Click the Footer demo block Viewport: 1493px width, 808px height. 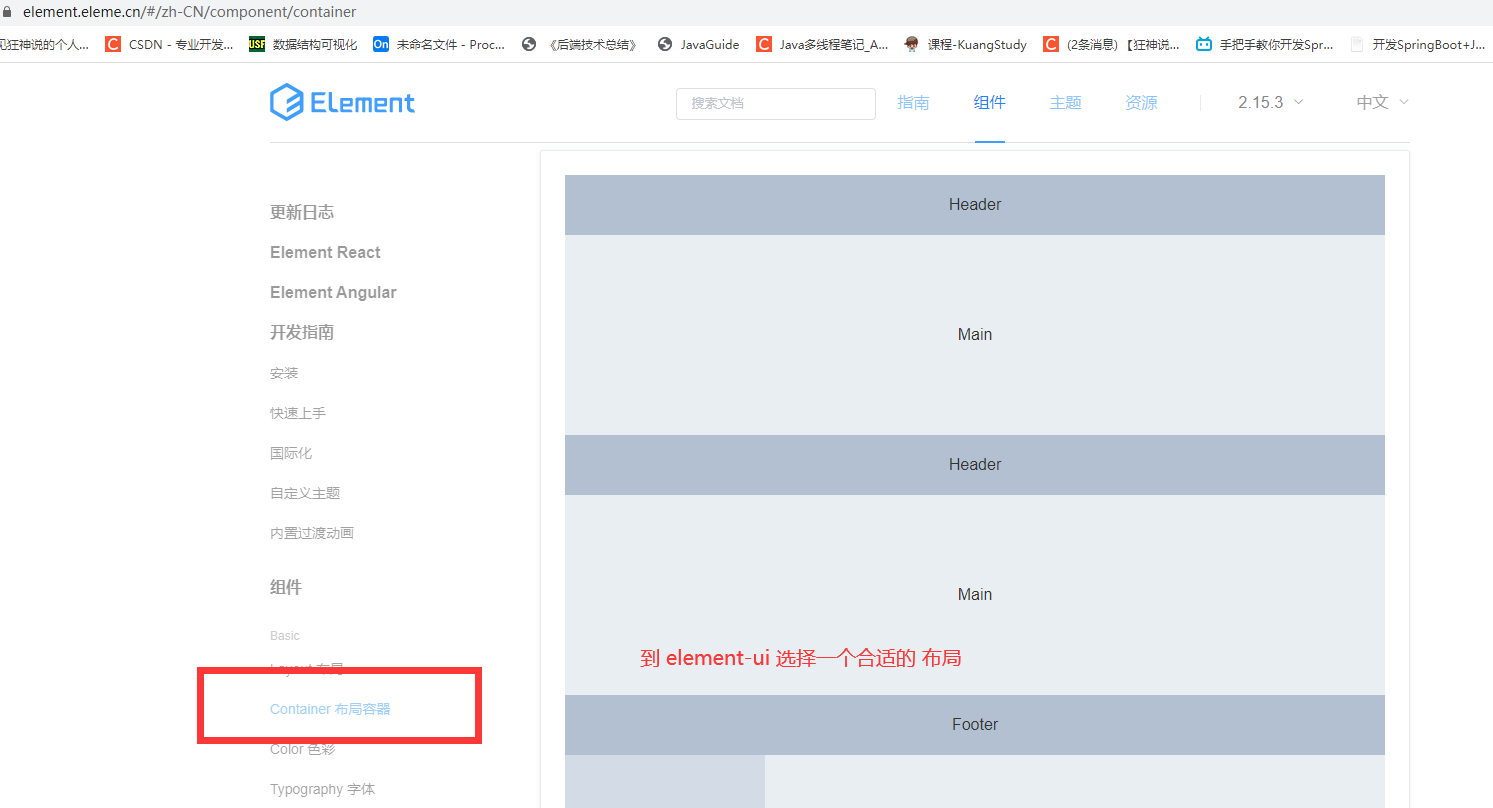tap(975, 724)
